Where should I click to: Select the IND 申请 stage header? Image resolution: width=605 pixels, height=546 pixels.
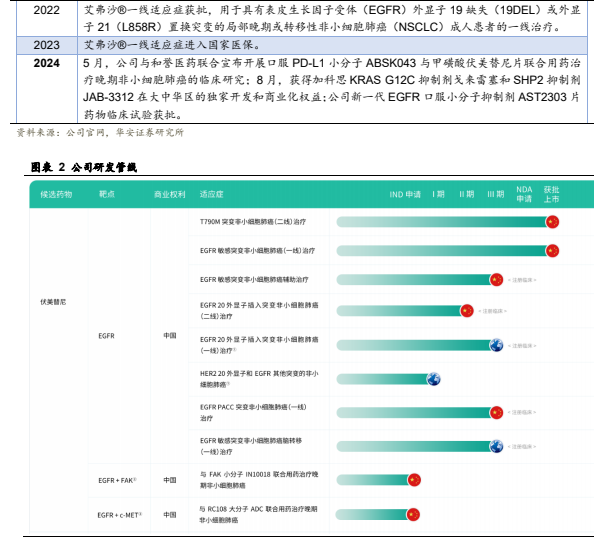(405, 194)
